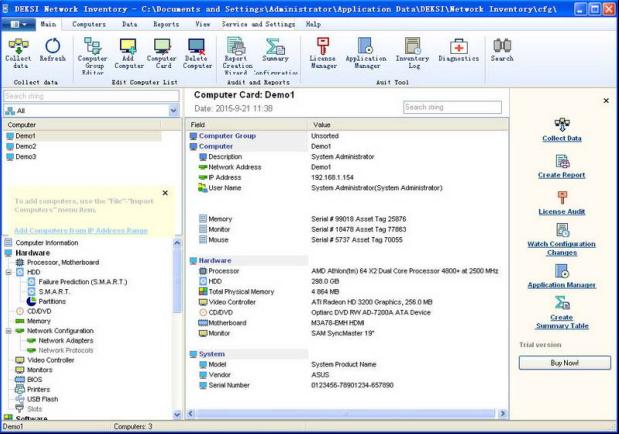Click the Create Summary Table link
The image size is (619, 434).
[x=562, y=322]
